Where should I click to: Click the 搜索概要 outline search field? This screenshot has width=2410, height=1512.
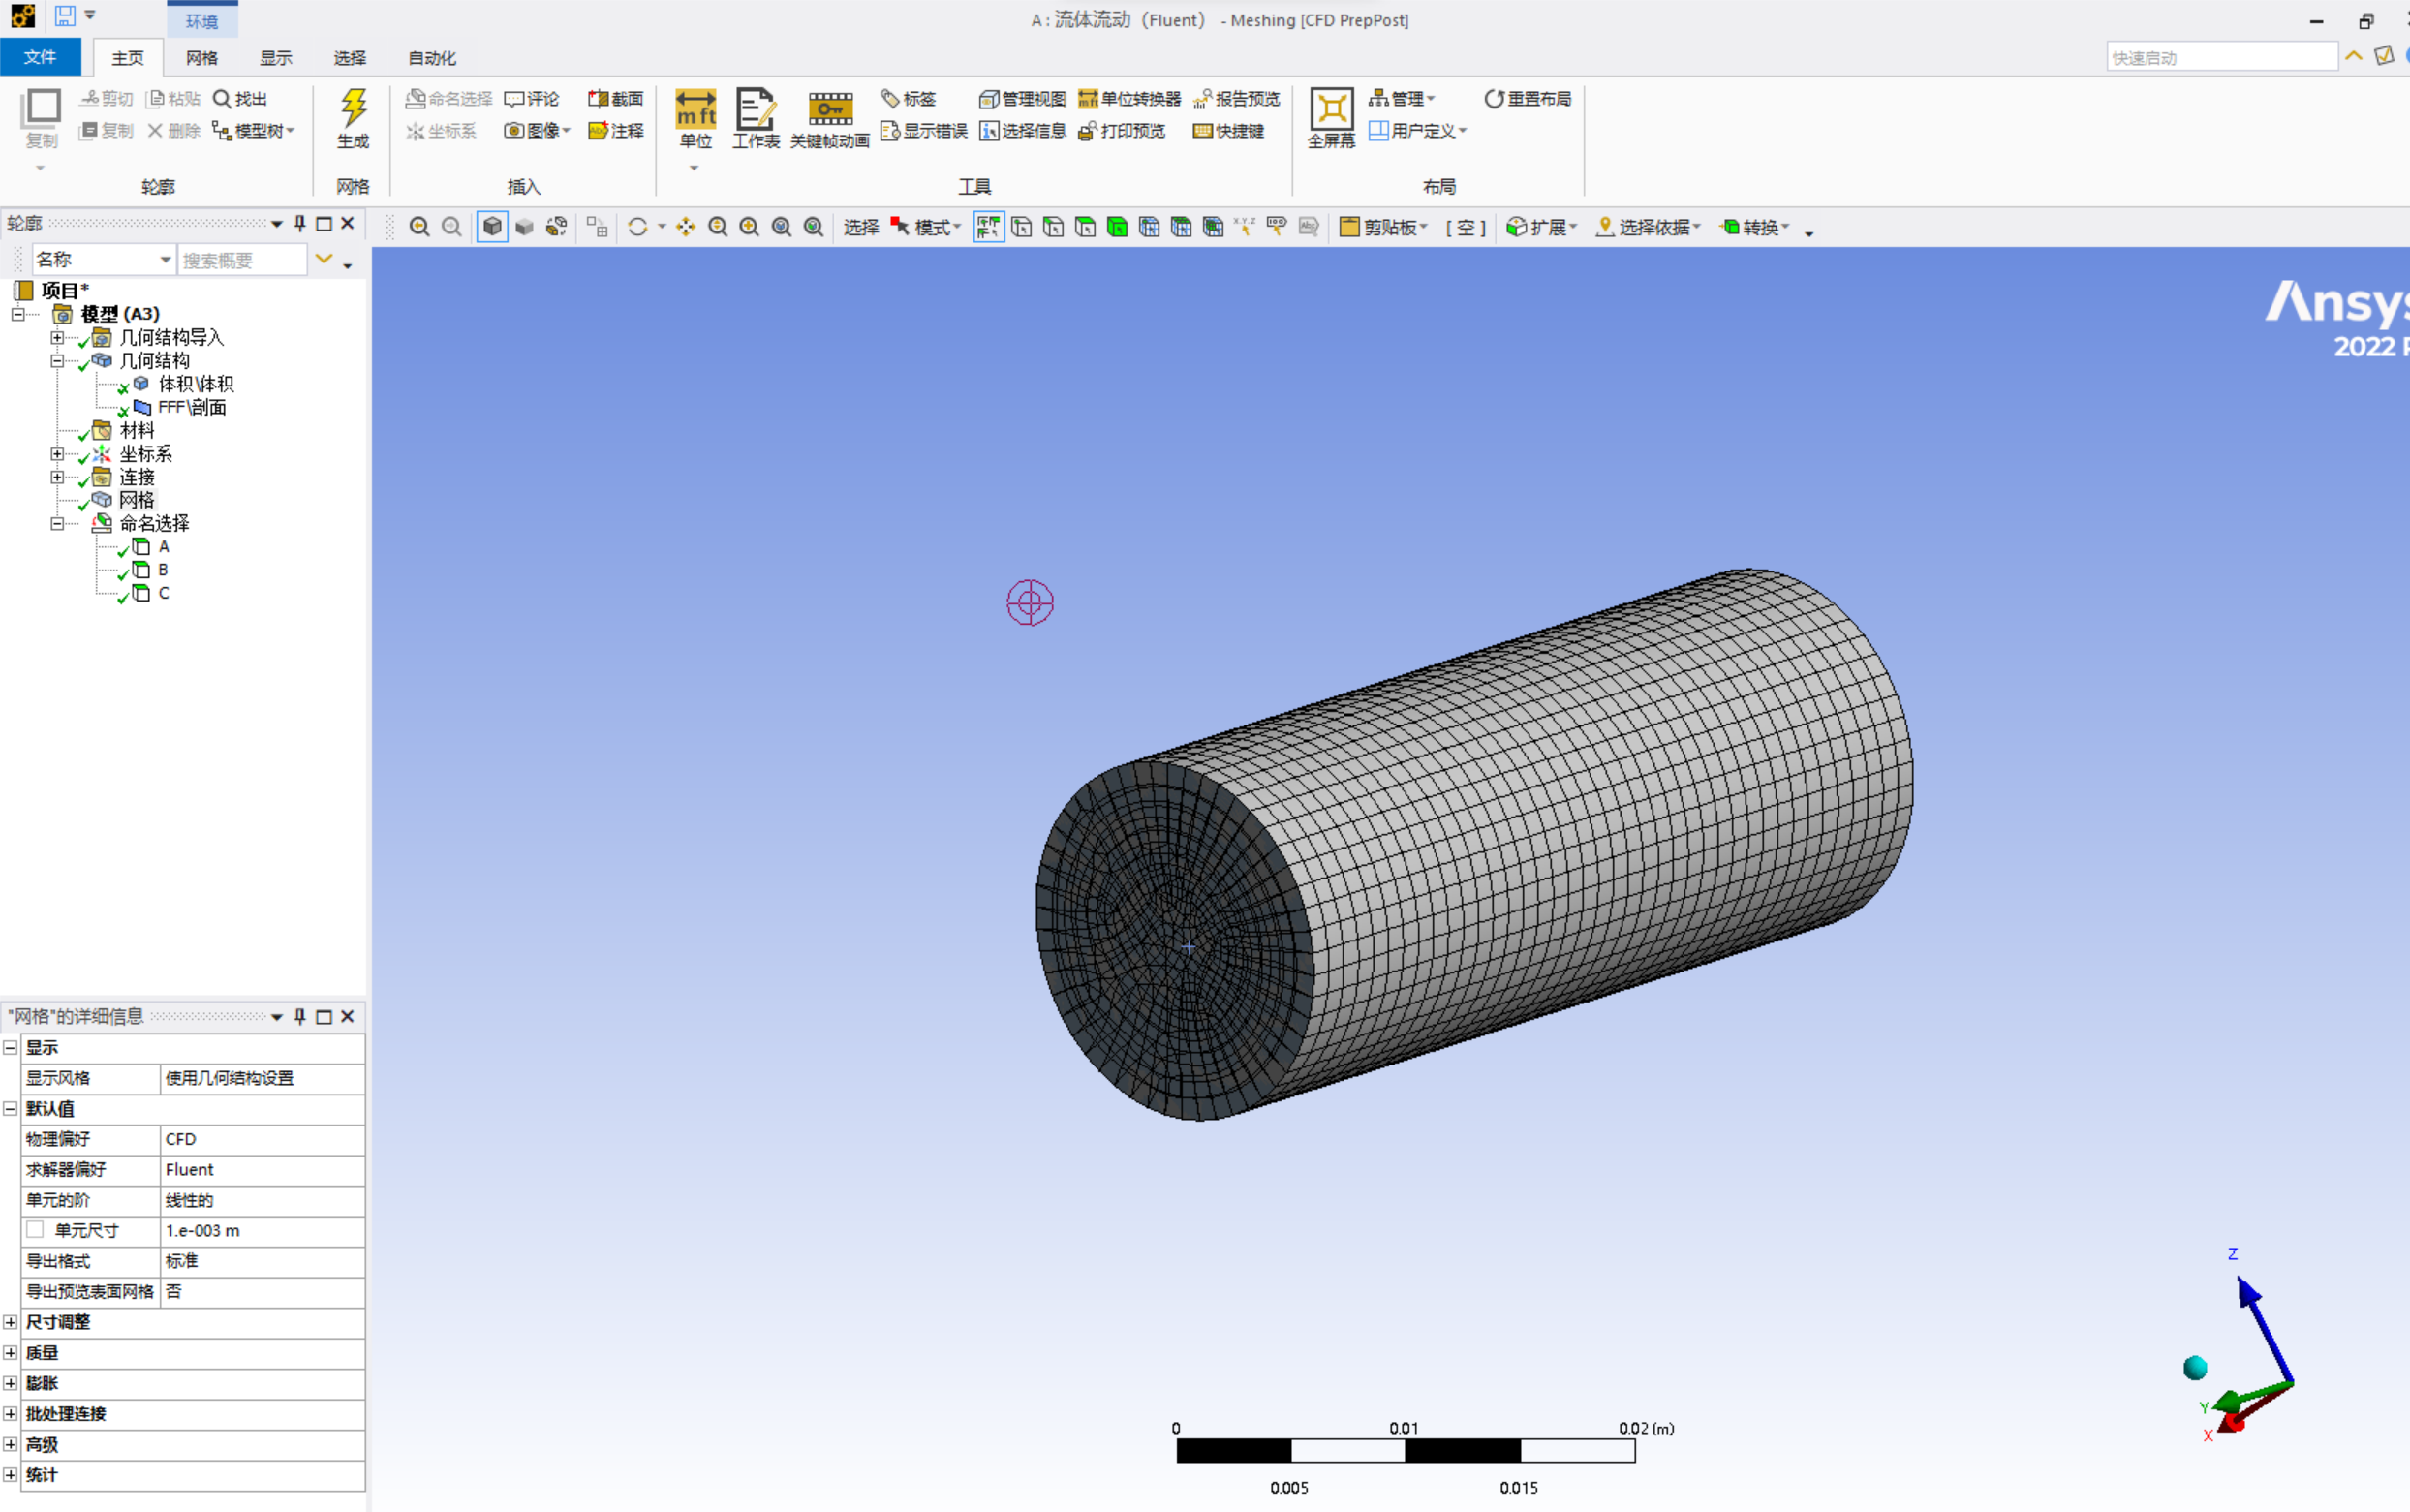coord(242,260)
